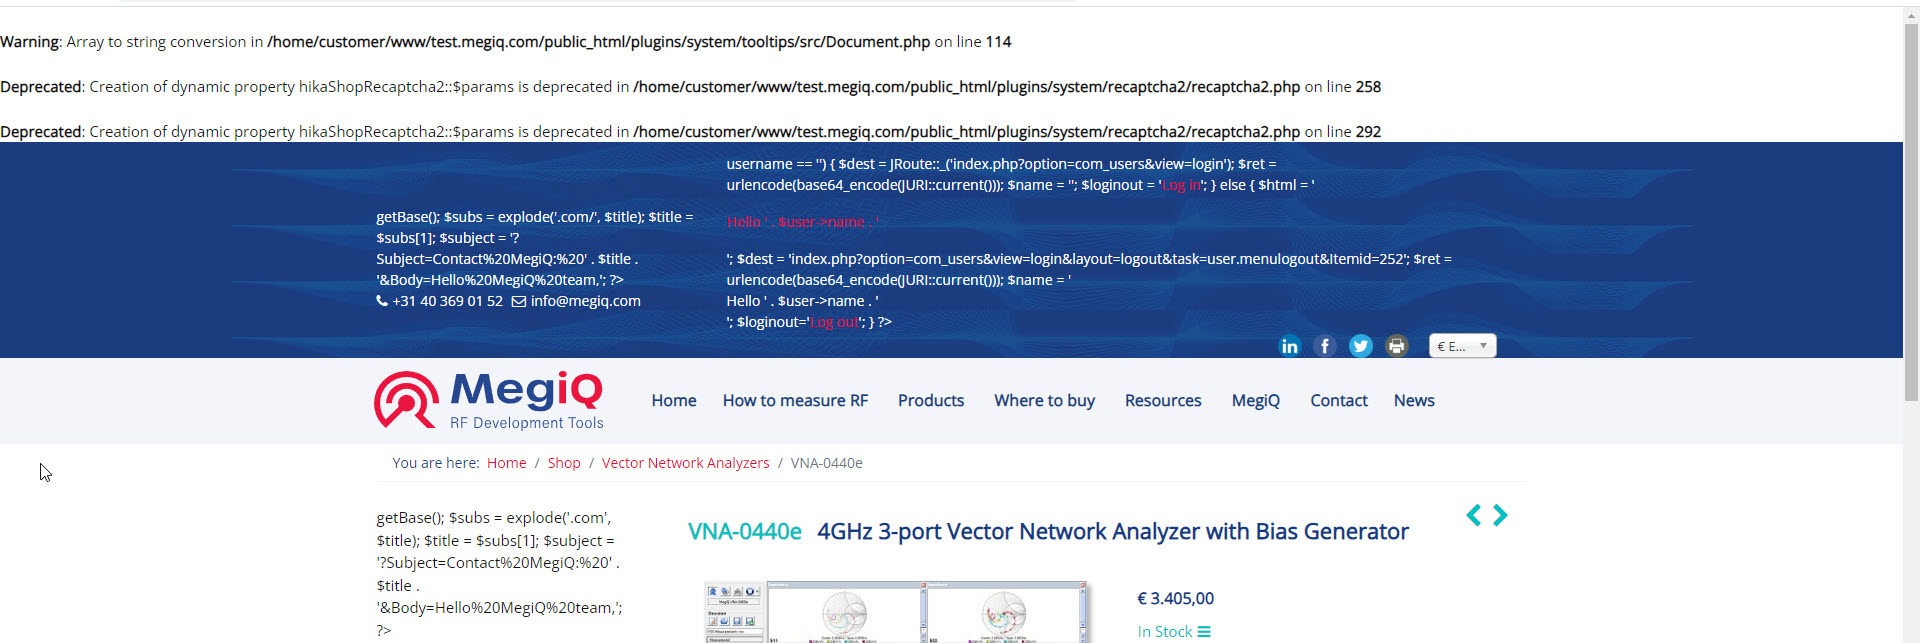Click the red 'Log out' link
This screenshot has height=643, width=1920.
click(x=834, y=322)
